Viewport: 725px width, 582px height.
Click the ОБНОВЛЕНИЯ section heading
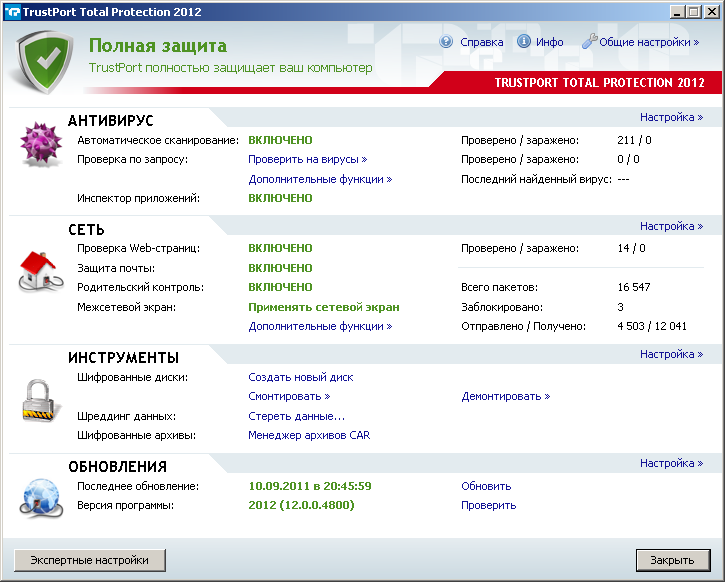pyautogui.click(x=117, y=467)
